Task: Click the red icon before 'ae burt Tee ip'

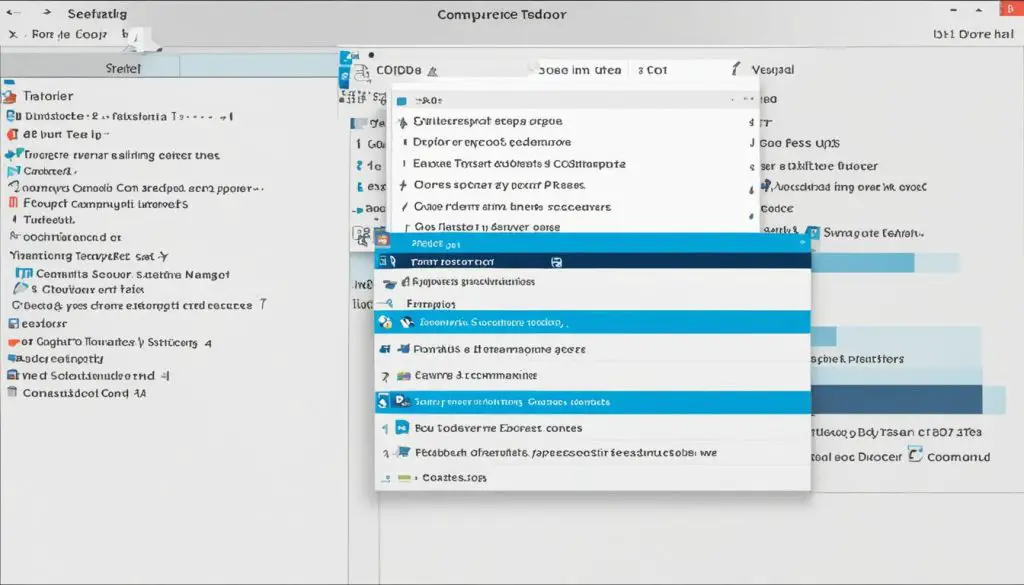Action: coord(12,134)
